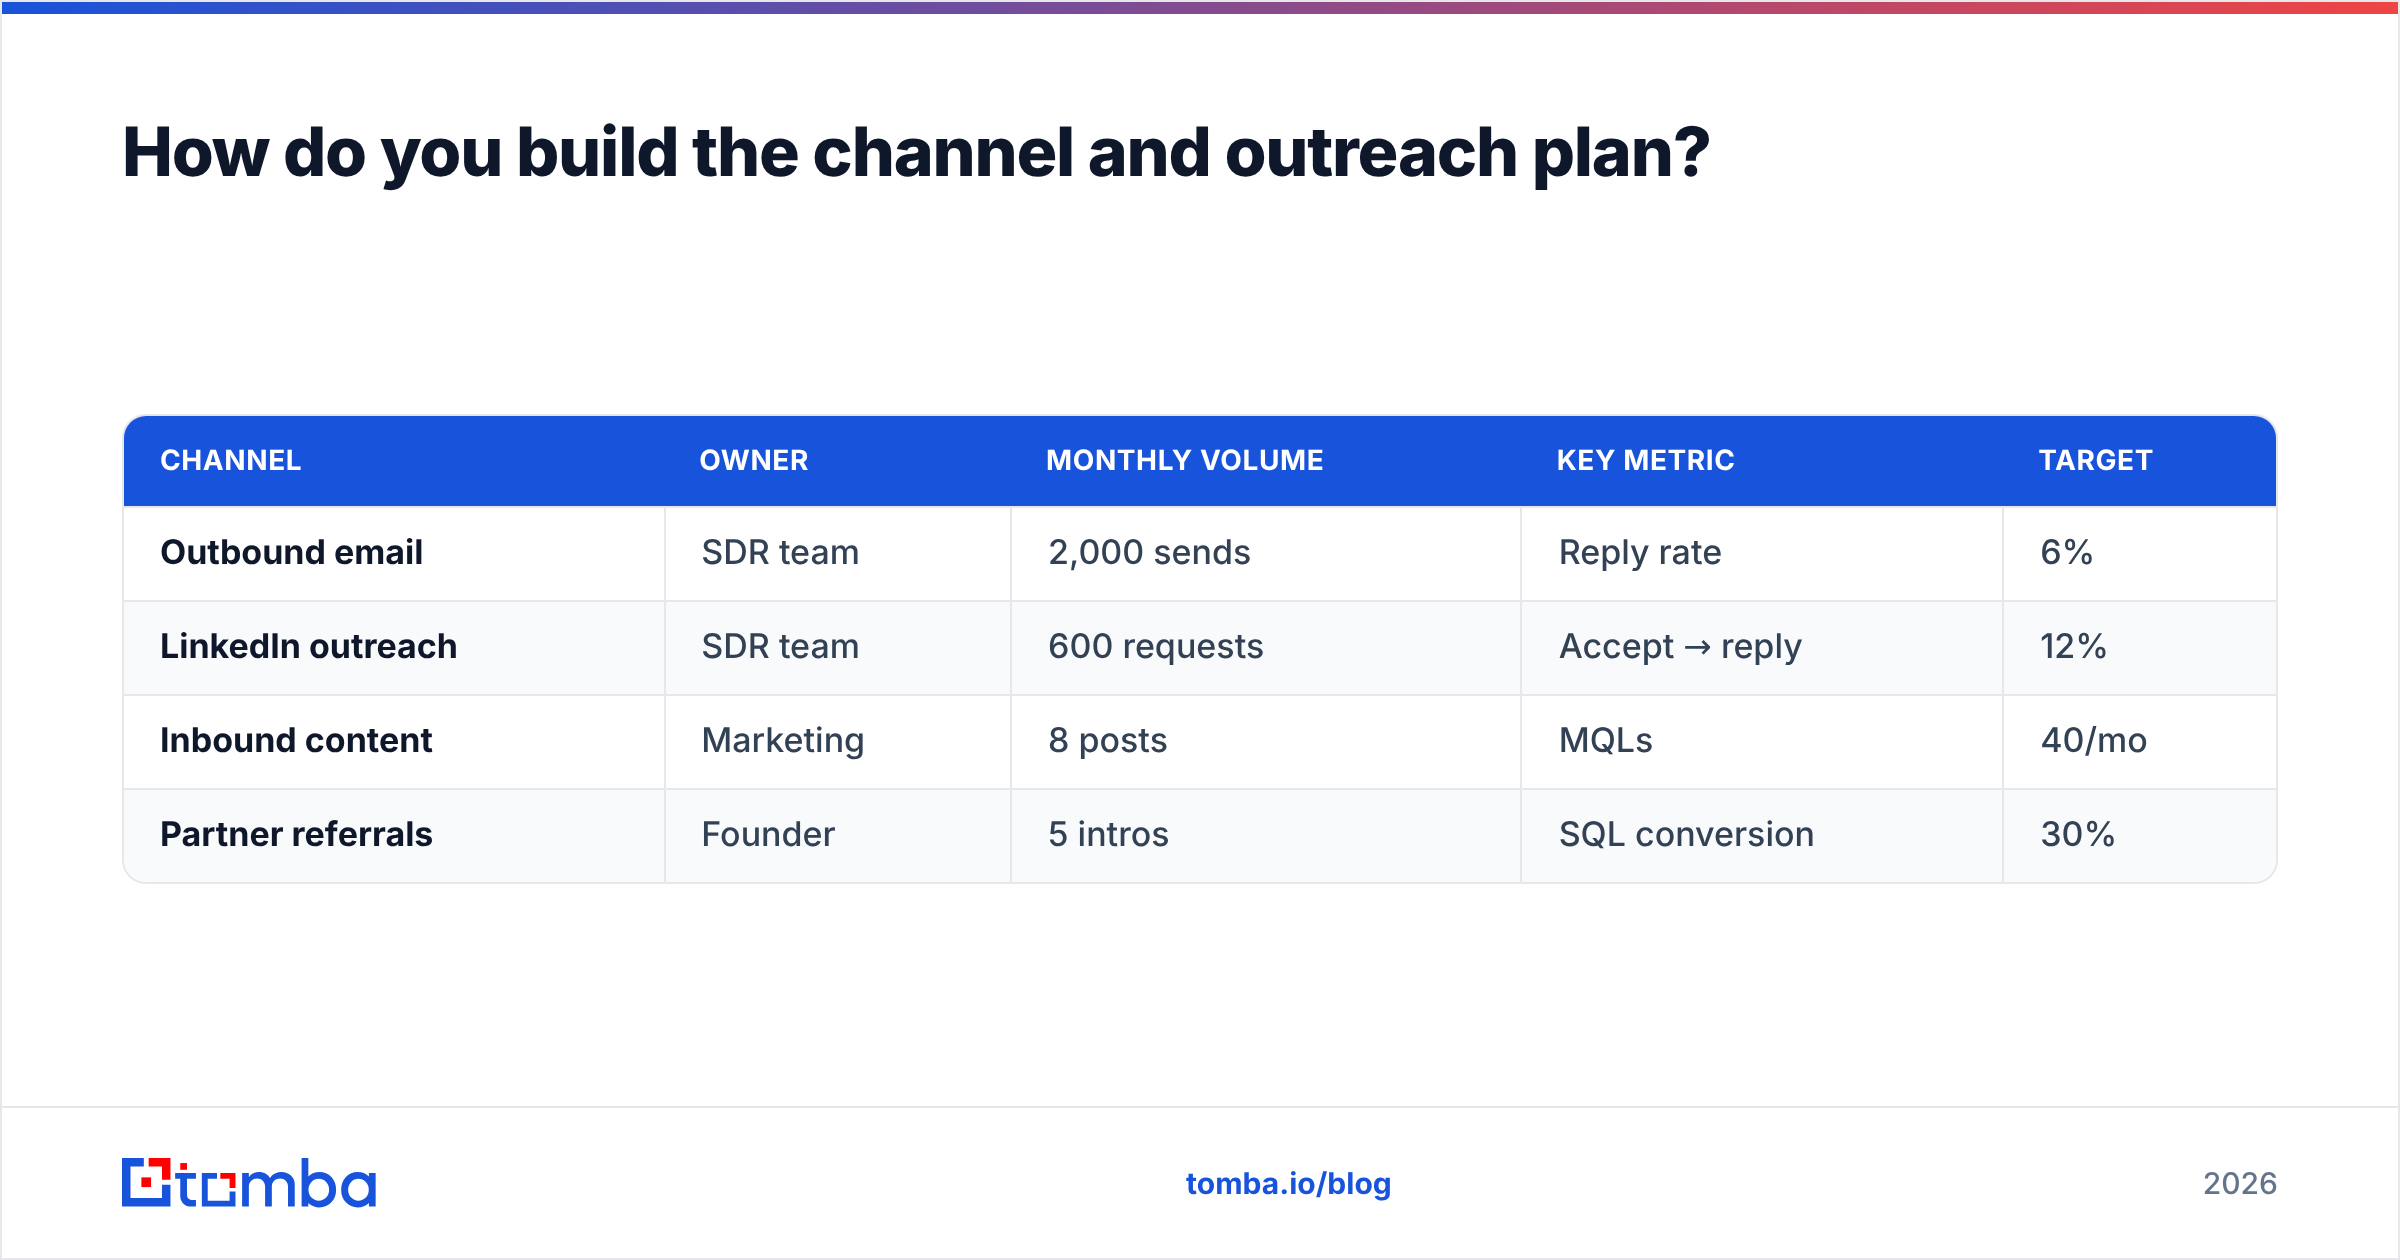
Task: Click the 6% target value
Action: (x=2066, y=553)
